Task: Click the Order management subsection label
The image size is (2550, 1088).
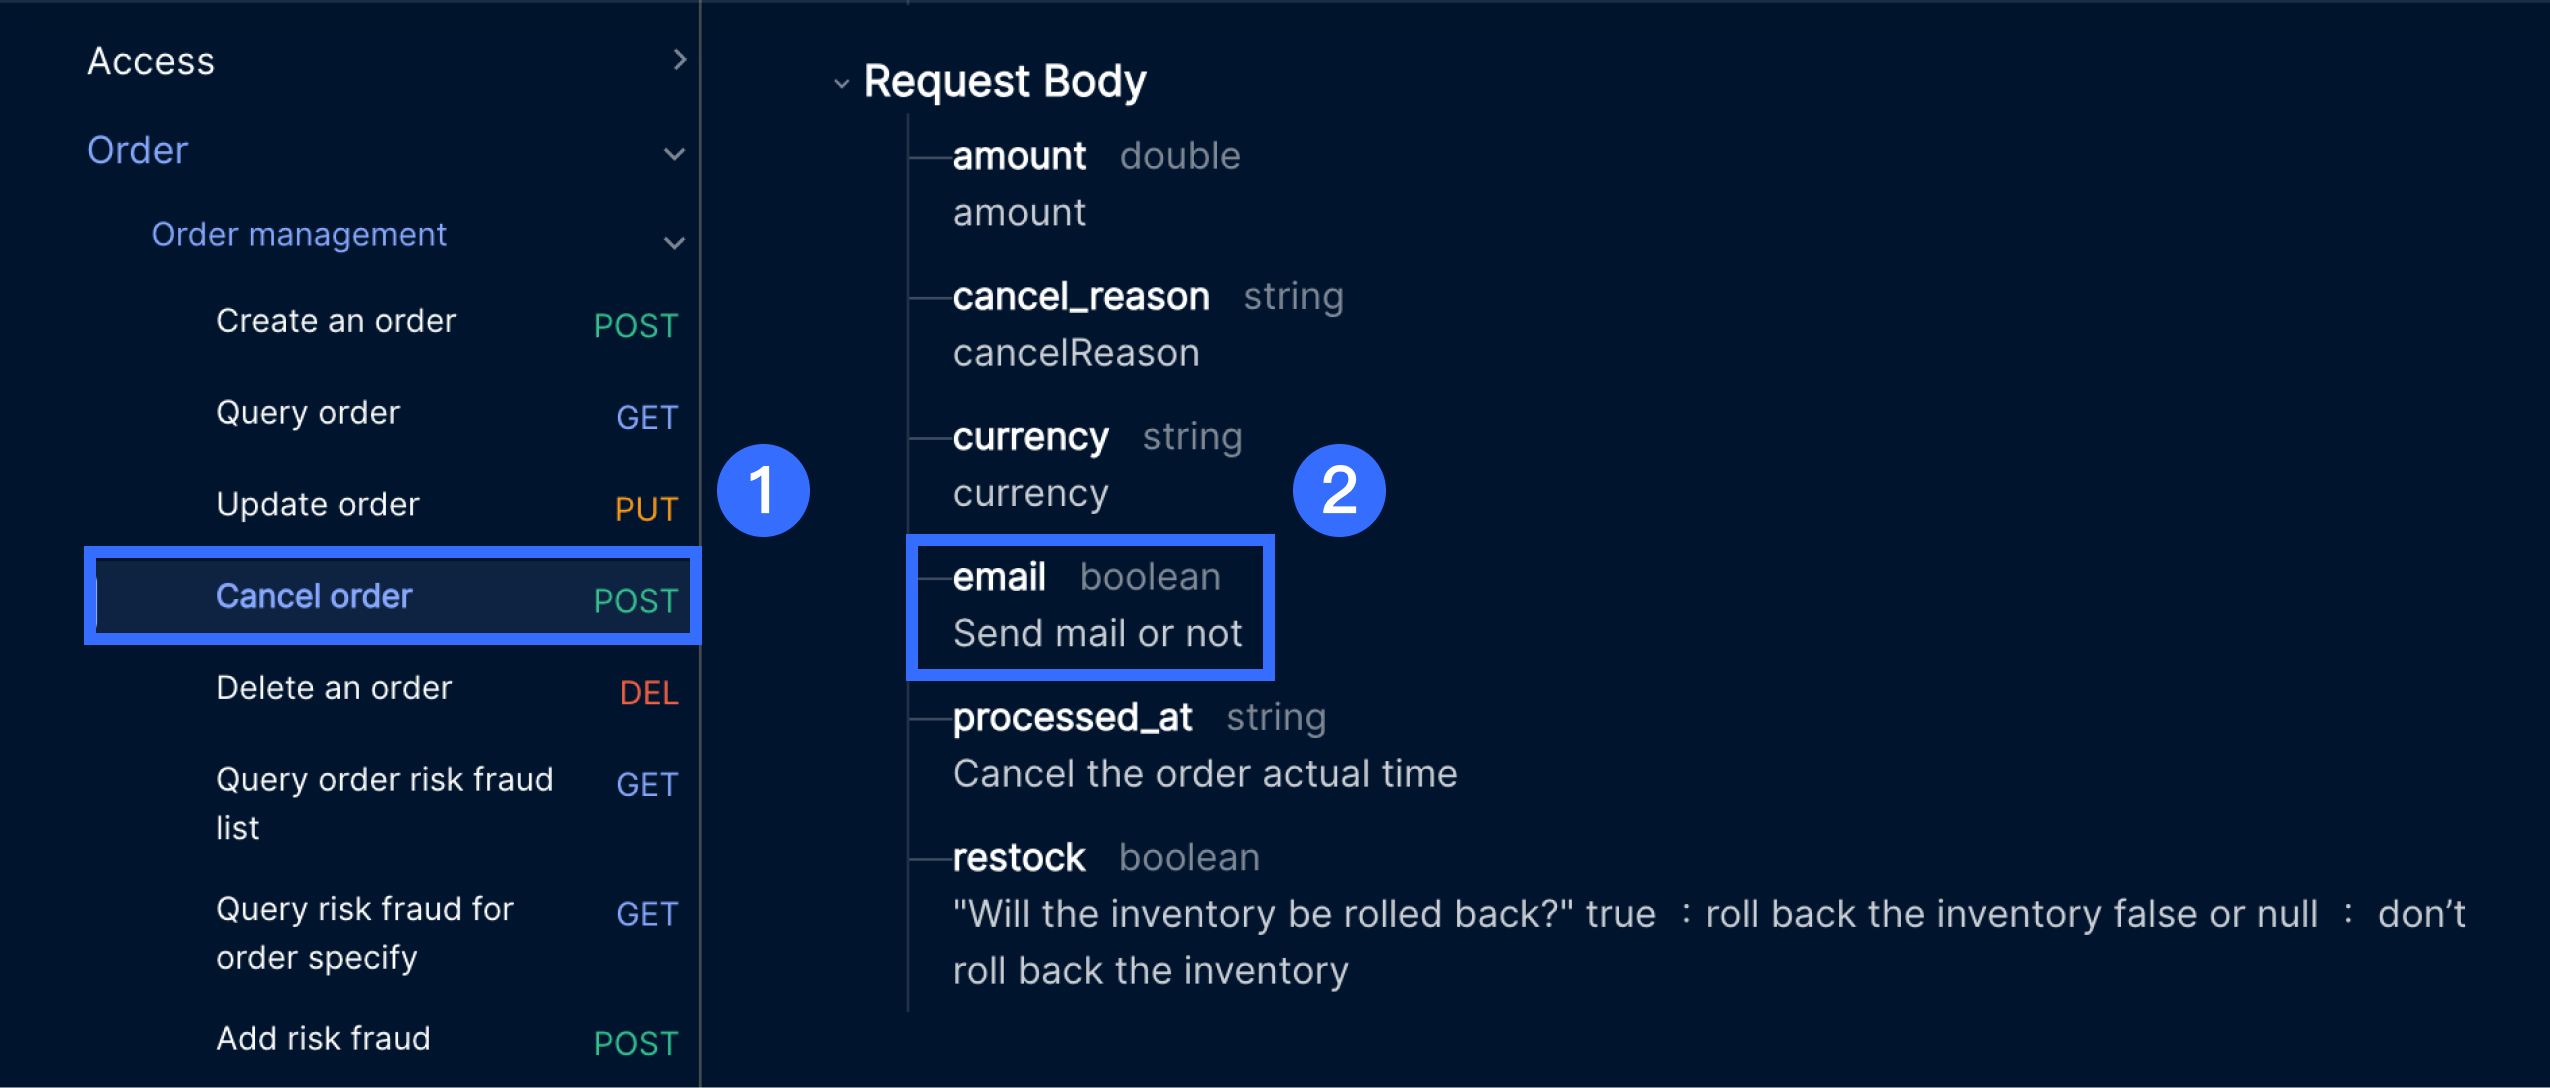Action: coord(299,234)
